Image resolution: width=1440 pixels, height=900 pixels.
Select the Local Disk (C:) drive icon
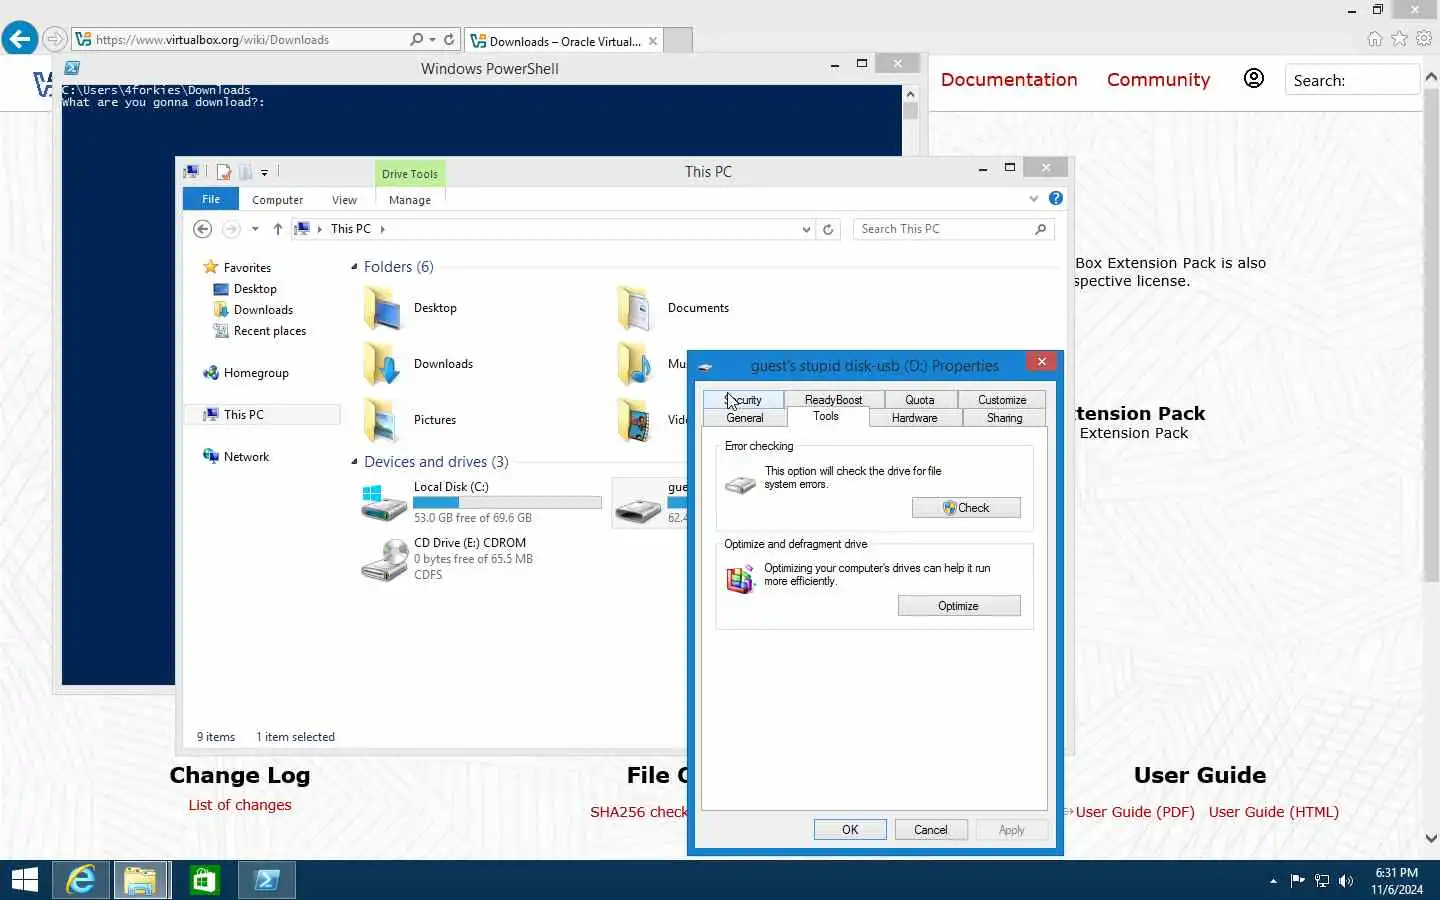384,503
